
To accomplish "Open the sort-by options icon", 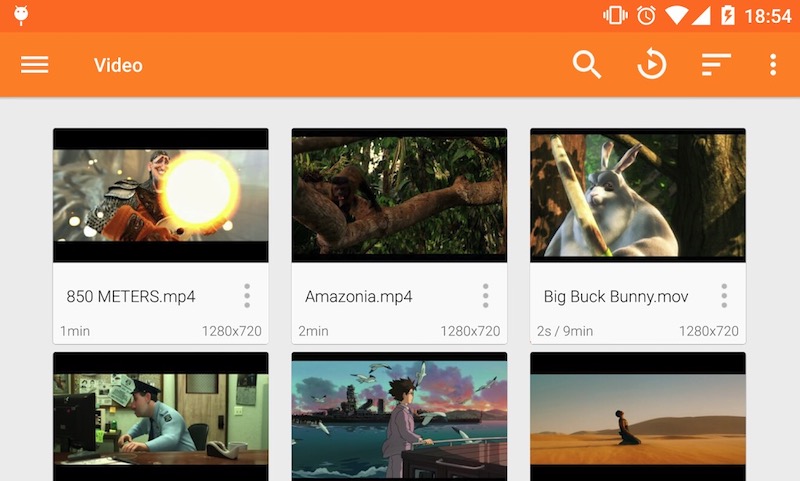I will (x=716, y=65).
